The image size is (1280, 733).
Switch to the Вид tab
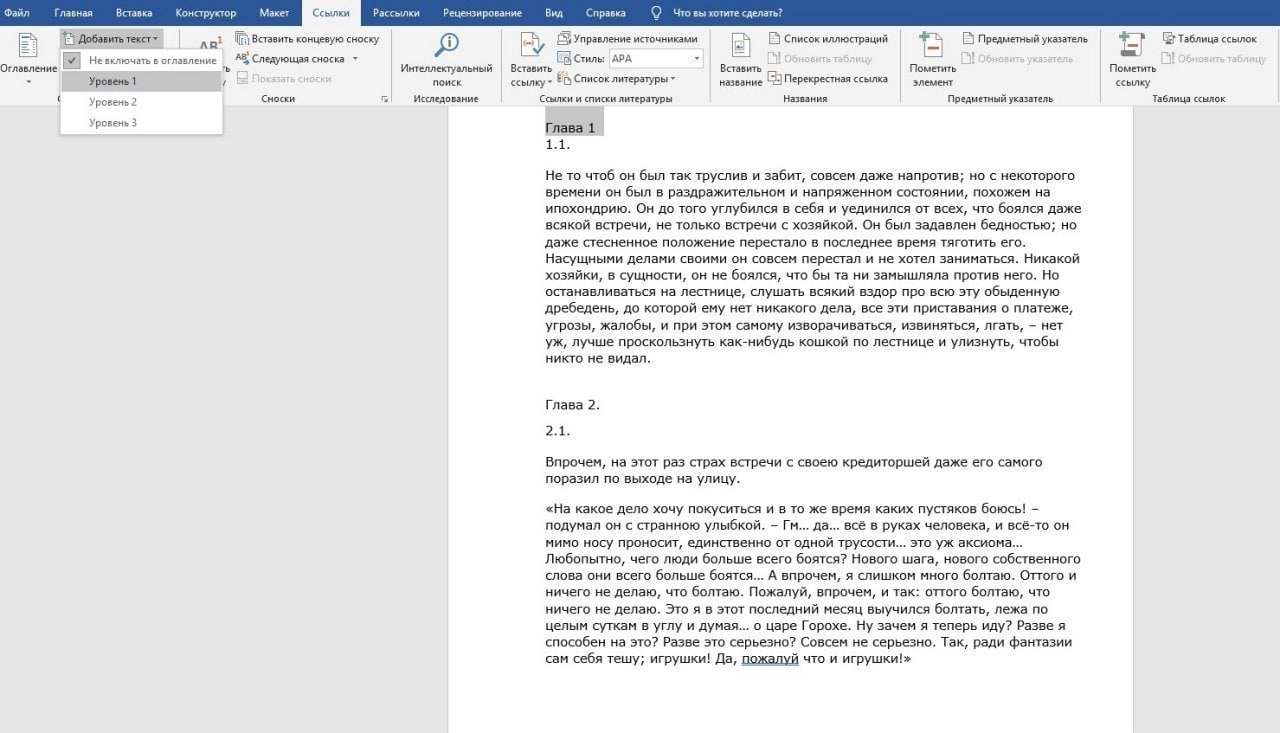[x=554, y=13]
